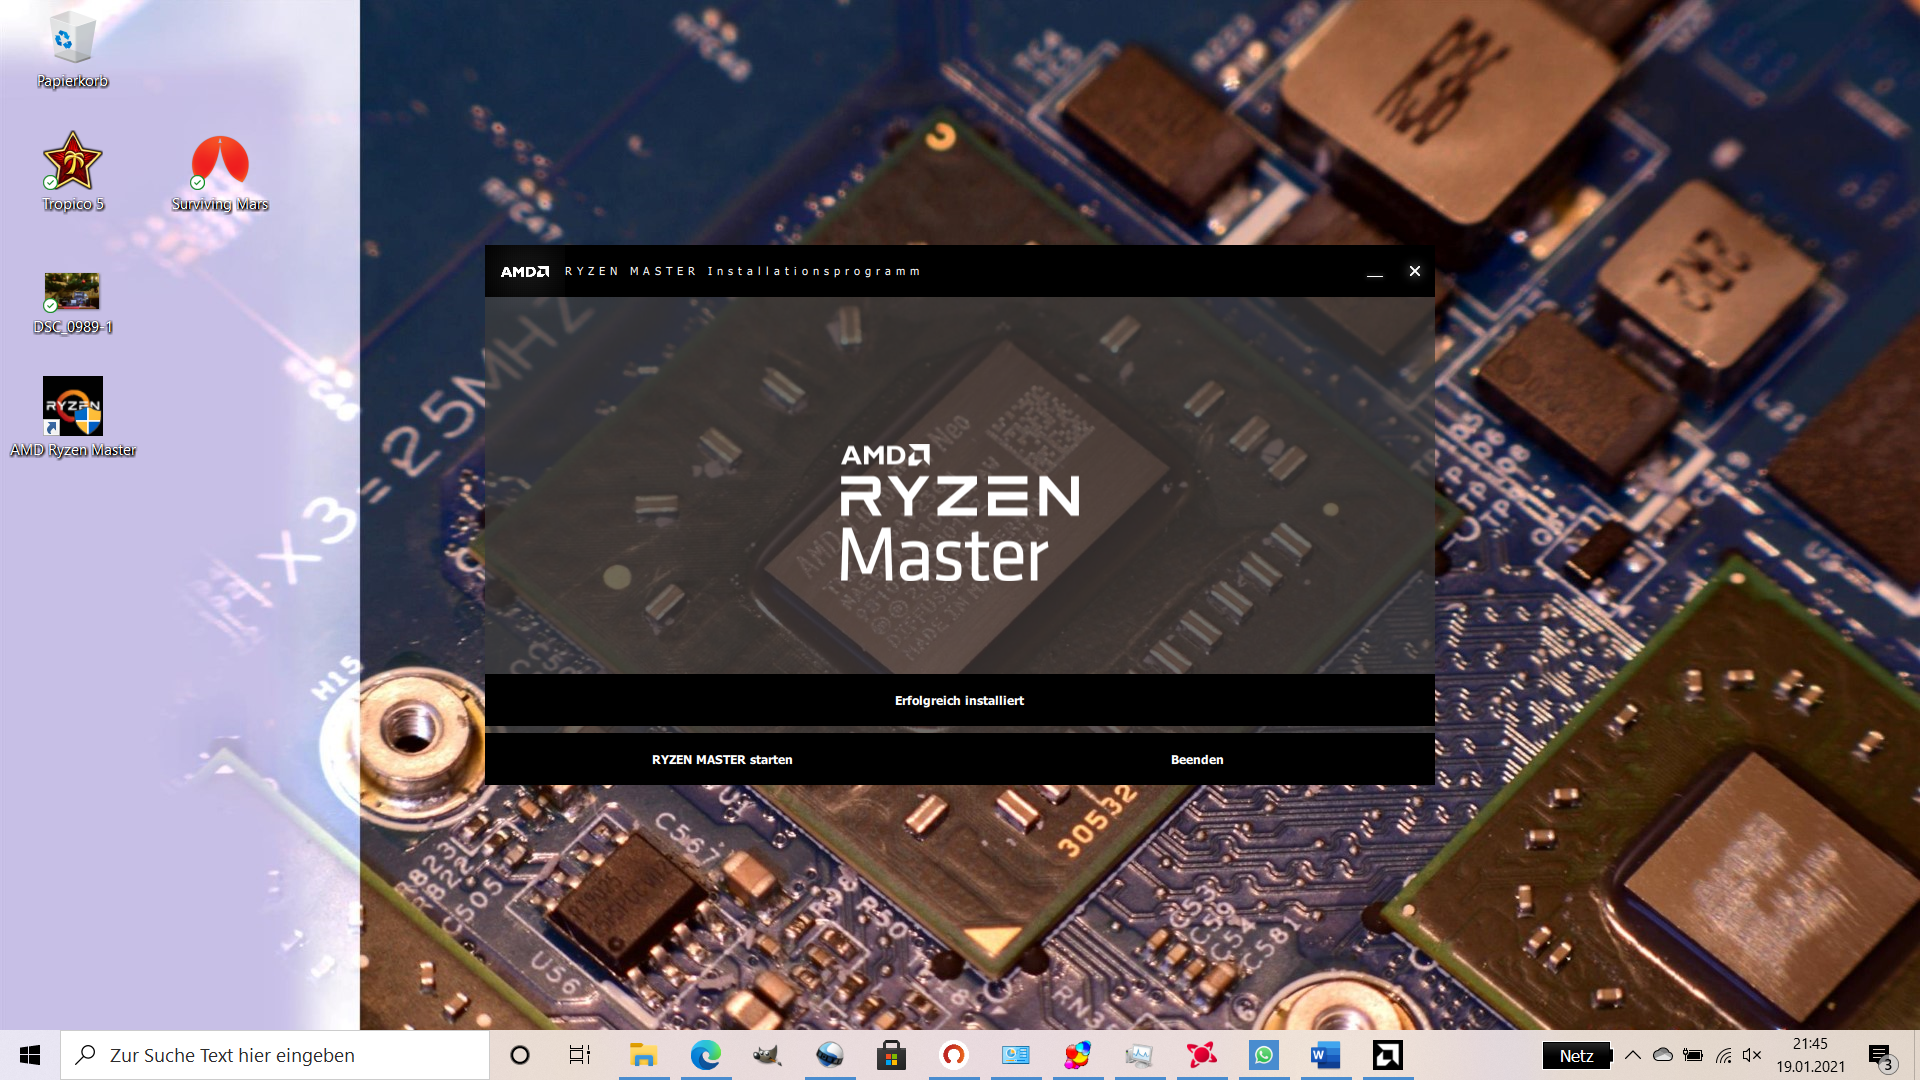Screen dimensions: 1920x1080
Task: Toggle muted volume speaker icon
Action: pyautogui.click(x=1752, y=1055)
